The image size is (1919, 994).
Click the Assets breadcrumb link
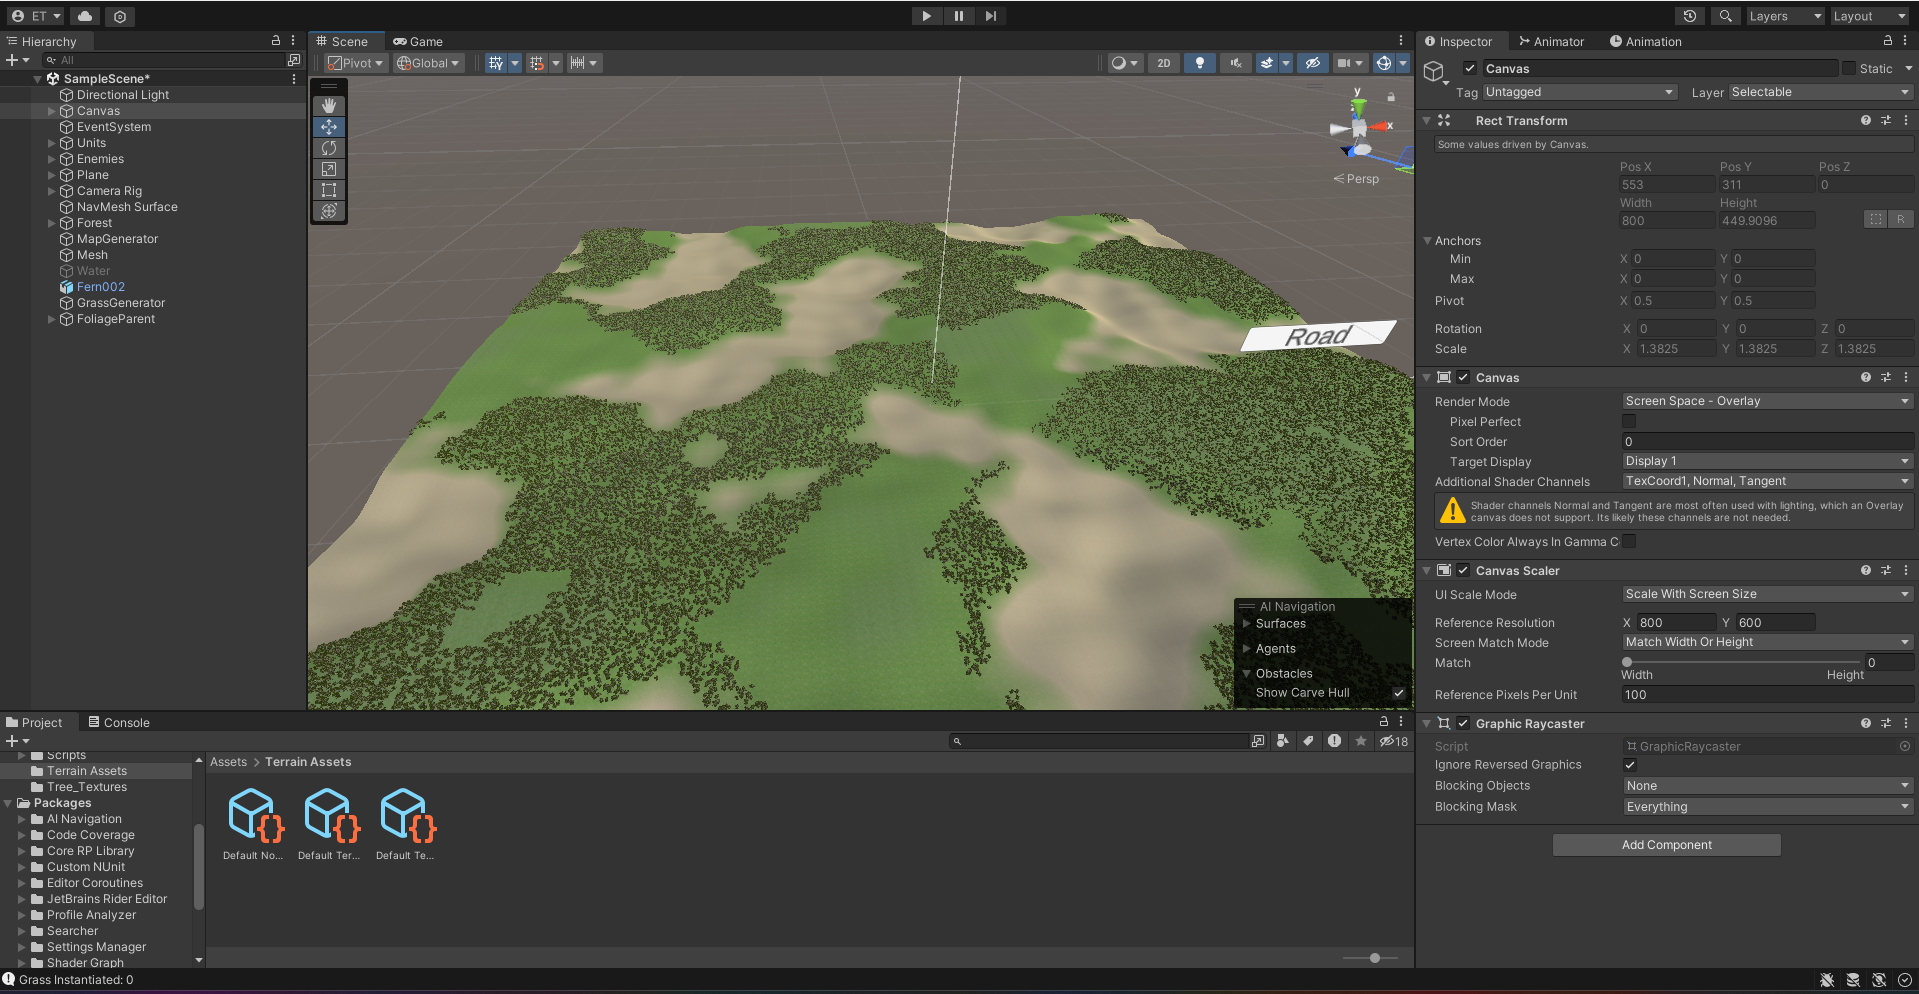[x=228, y=761]
